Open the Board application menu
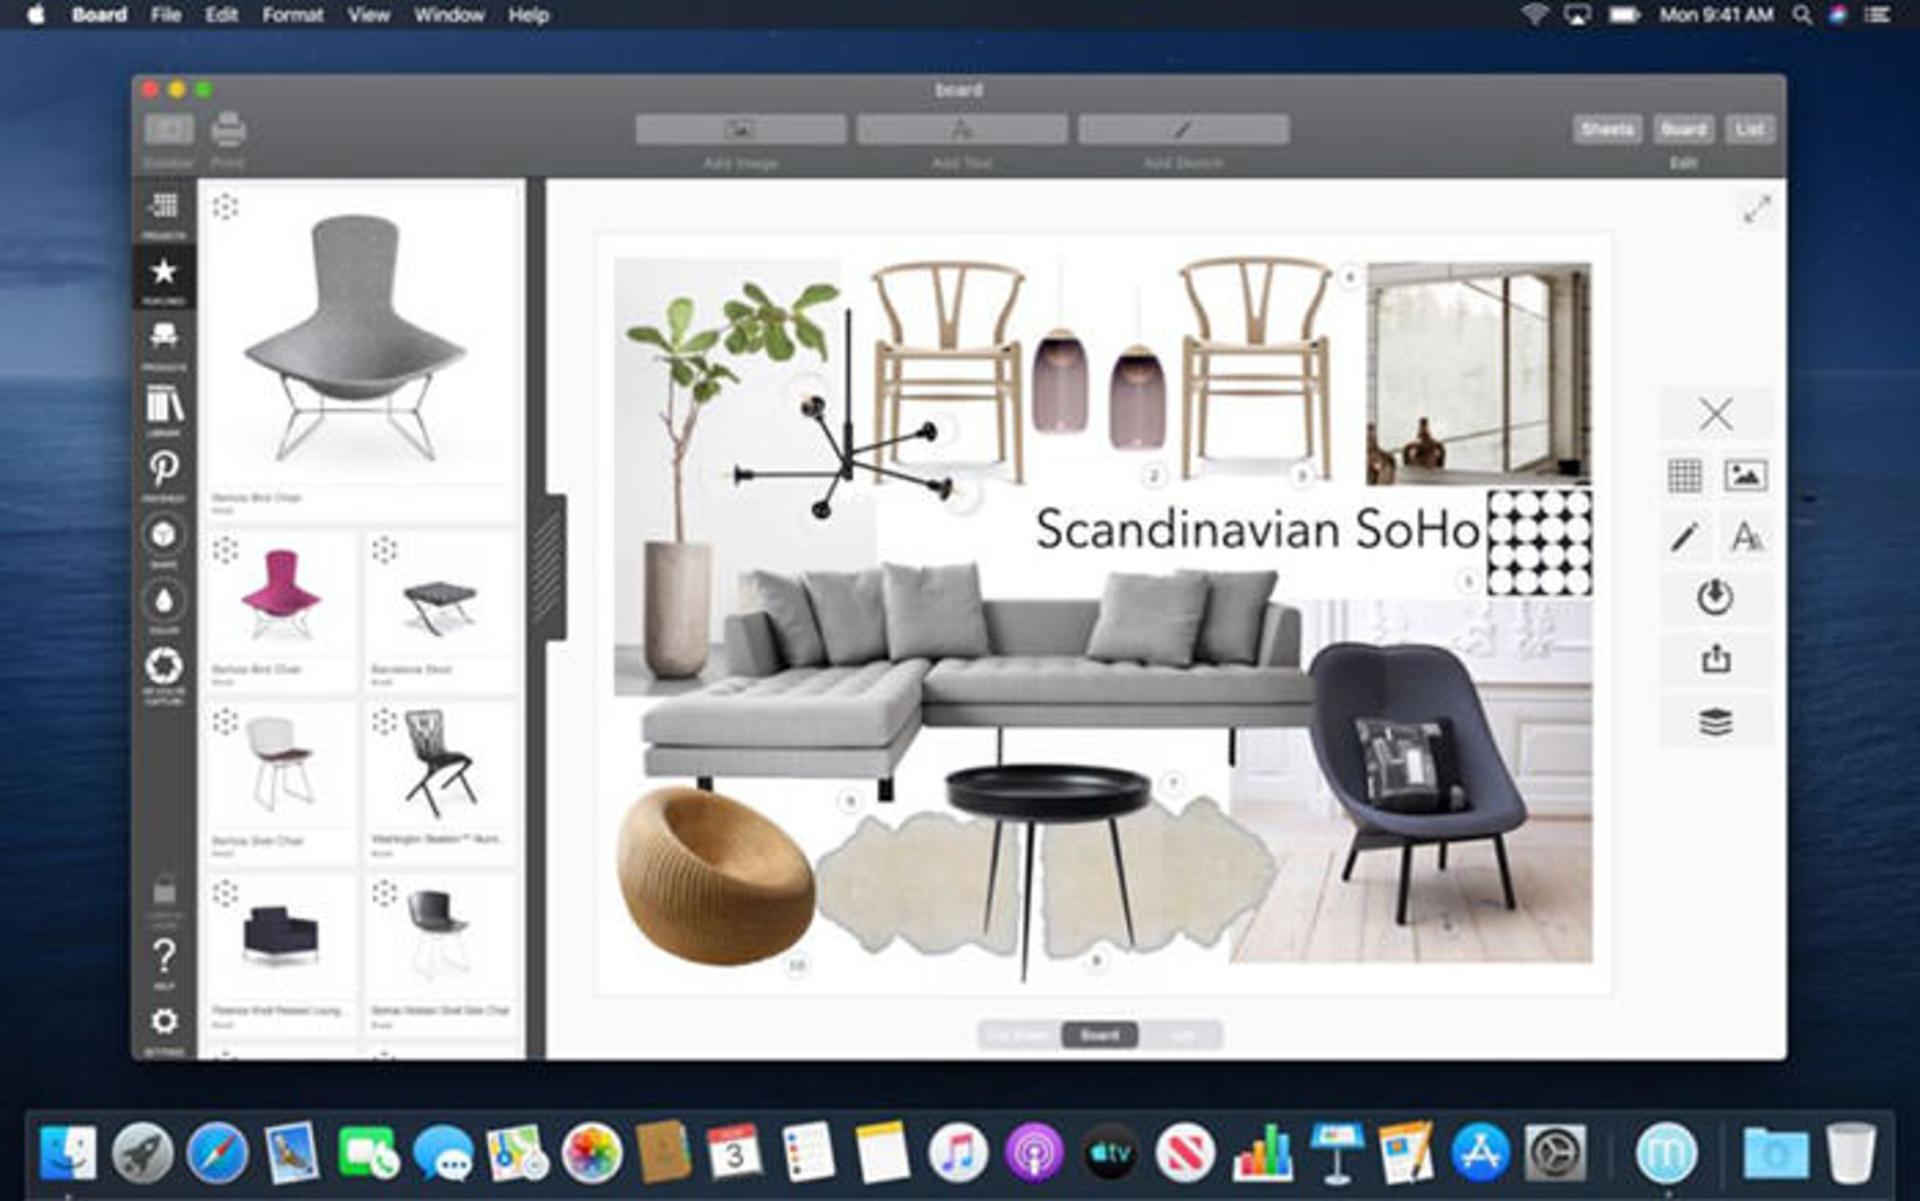The width and height of the screenshot is (1920, 1201). click(99, 15)
